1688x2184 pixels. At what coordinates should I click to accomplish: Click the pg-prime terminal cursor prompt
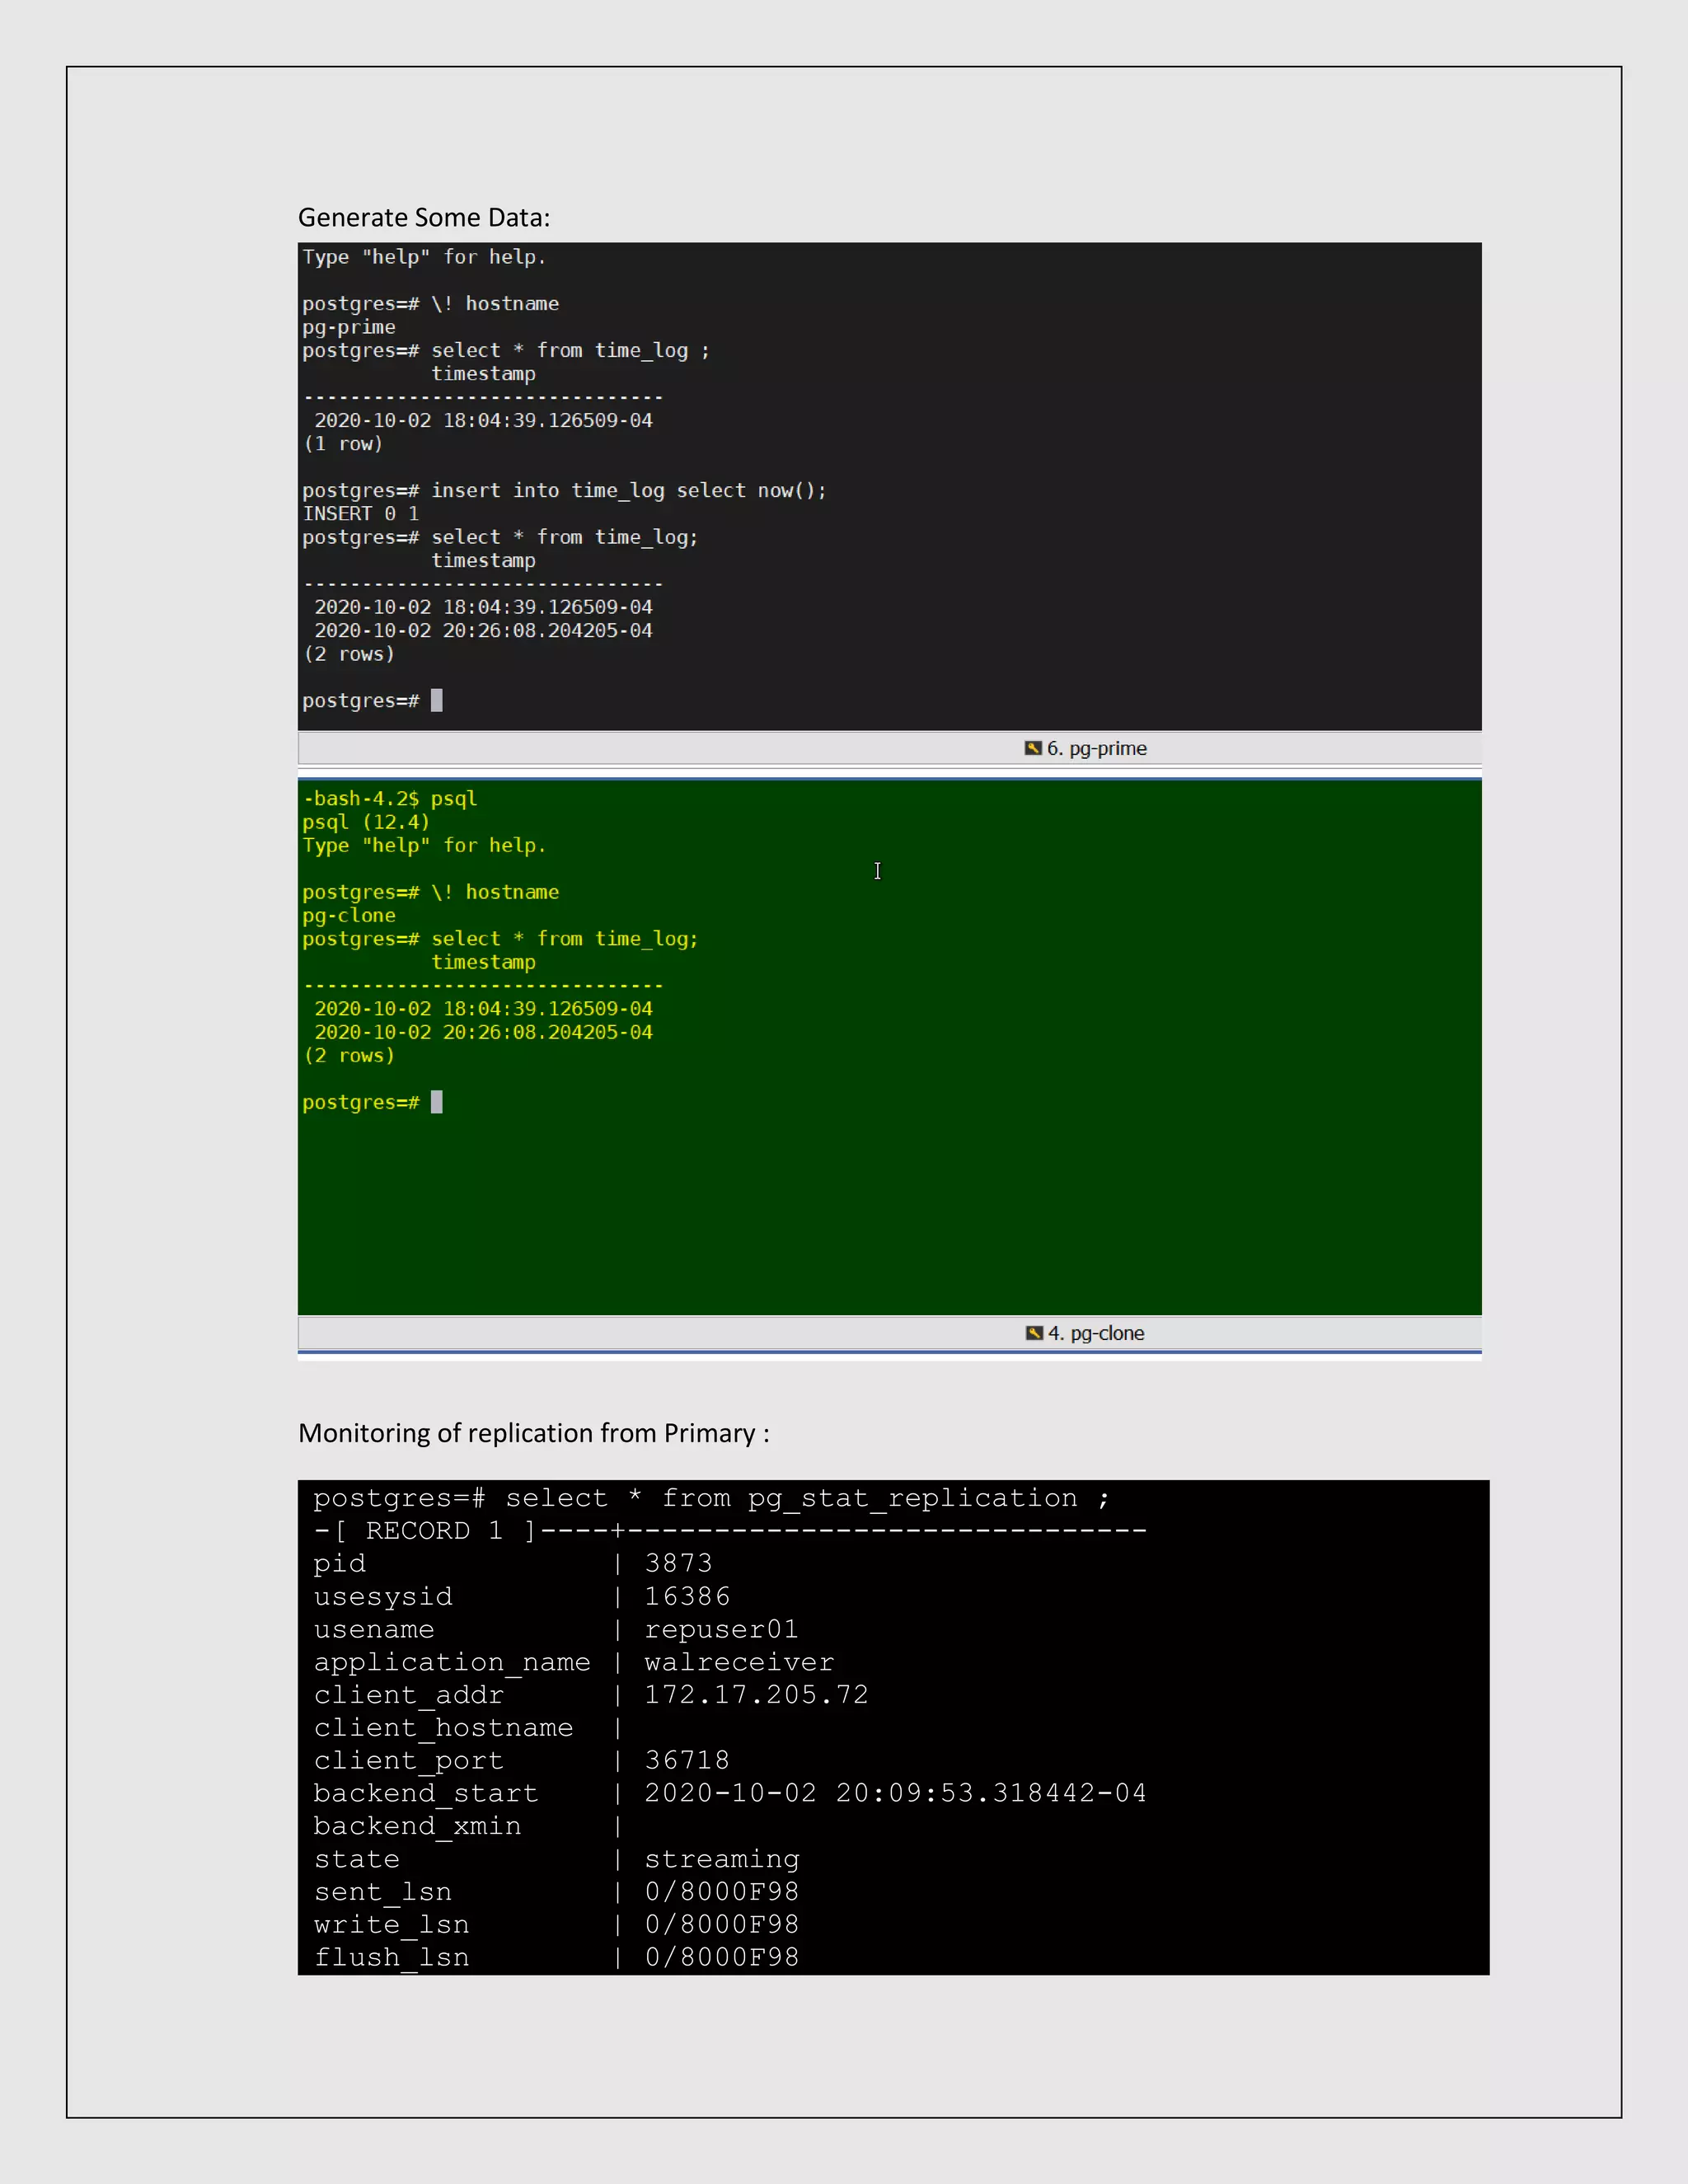372,700
